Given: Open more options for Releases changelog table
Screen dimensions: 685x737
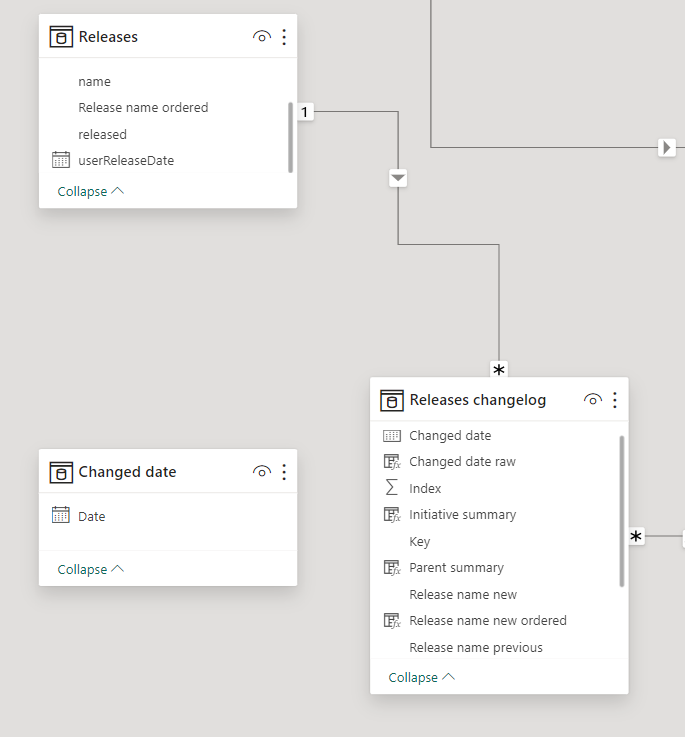Looking at the screenshot, I should [614, 400].
